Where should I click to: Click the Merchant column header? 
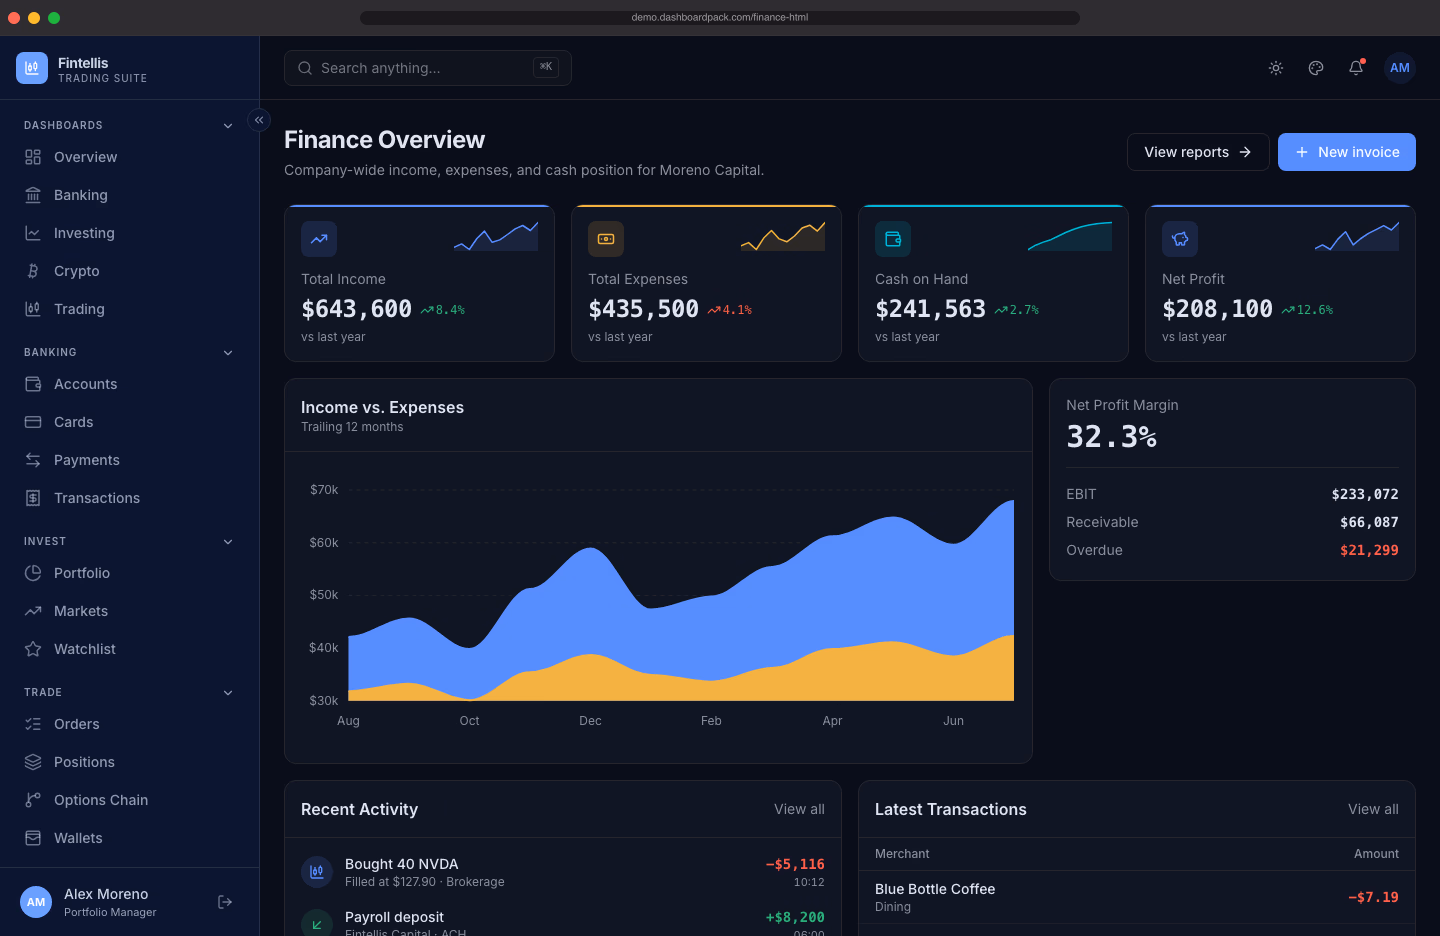902,854
